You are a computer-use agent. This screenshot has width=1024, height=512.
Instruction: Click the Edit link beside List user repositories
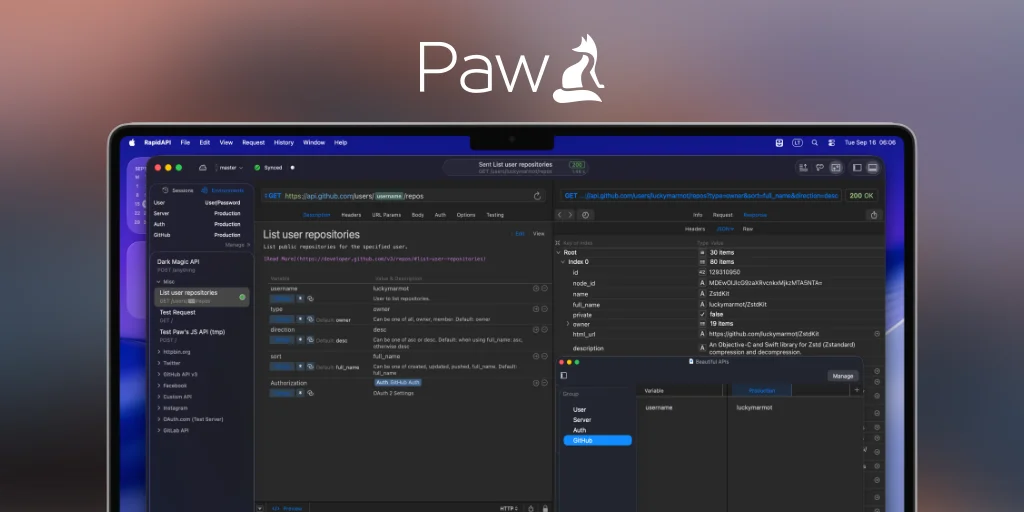point(519,234)
